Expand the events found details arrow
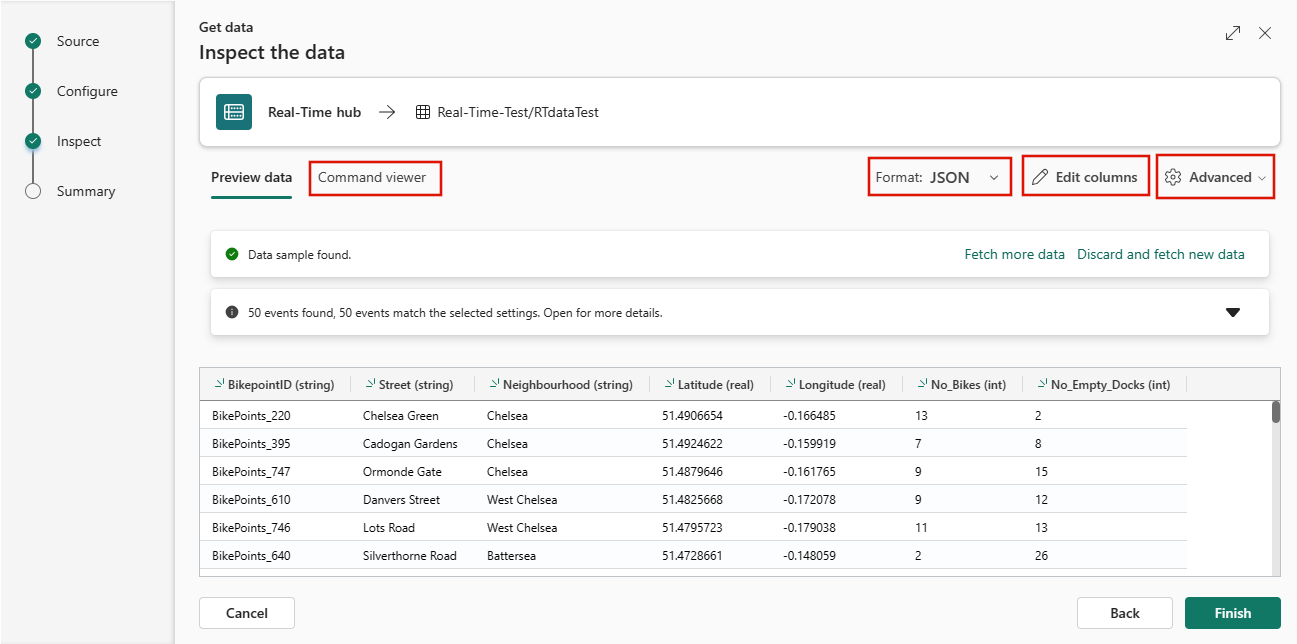Screen dimensions: 1297x644 pos(1232,312)
